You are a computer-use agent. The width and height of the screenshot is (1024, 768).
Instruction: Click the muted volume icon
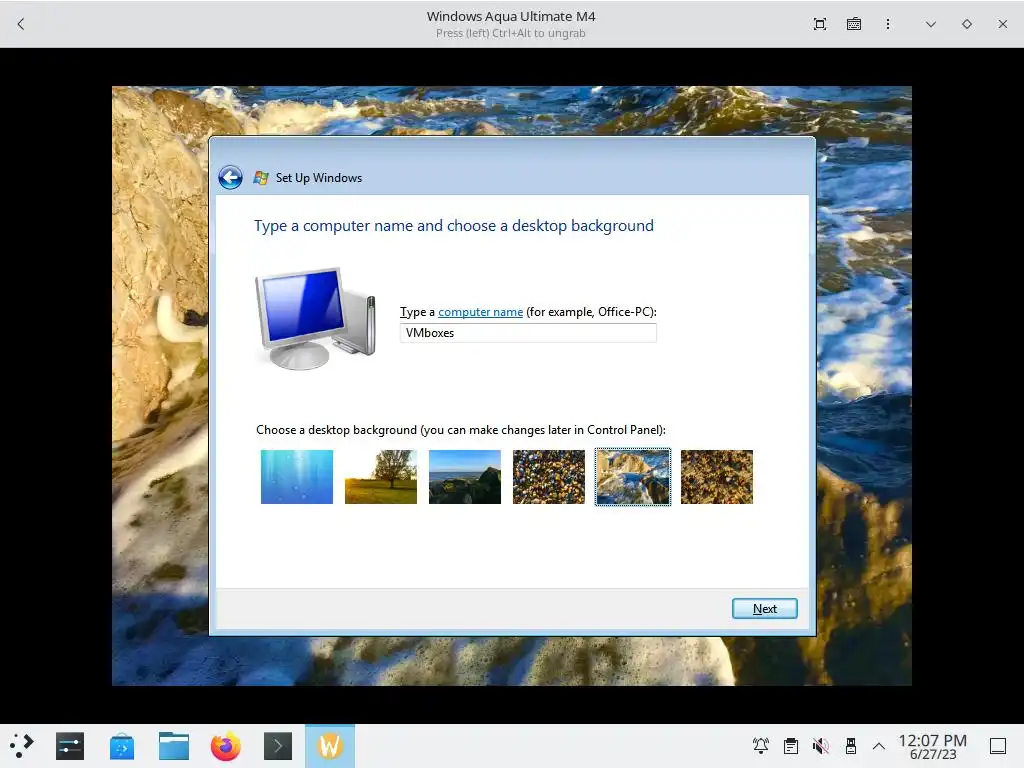coord(820,746)
